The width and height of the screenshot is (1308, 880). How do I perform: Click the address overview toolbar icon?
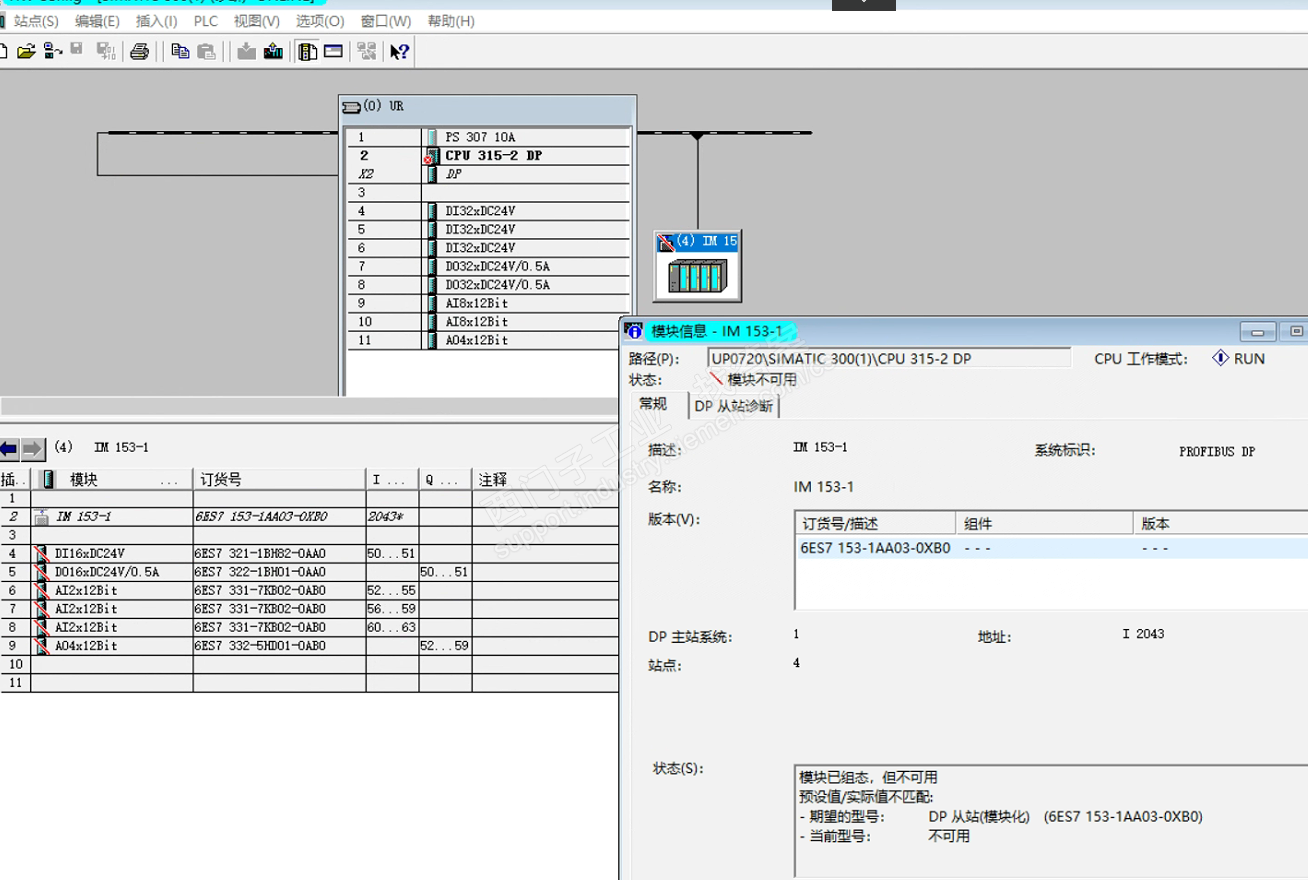[333, 51]
